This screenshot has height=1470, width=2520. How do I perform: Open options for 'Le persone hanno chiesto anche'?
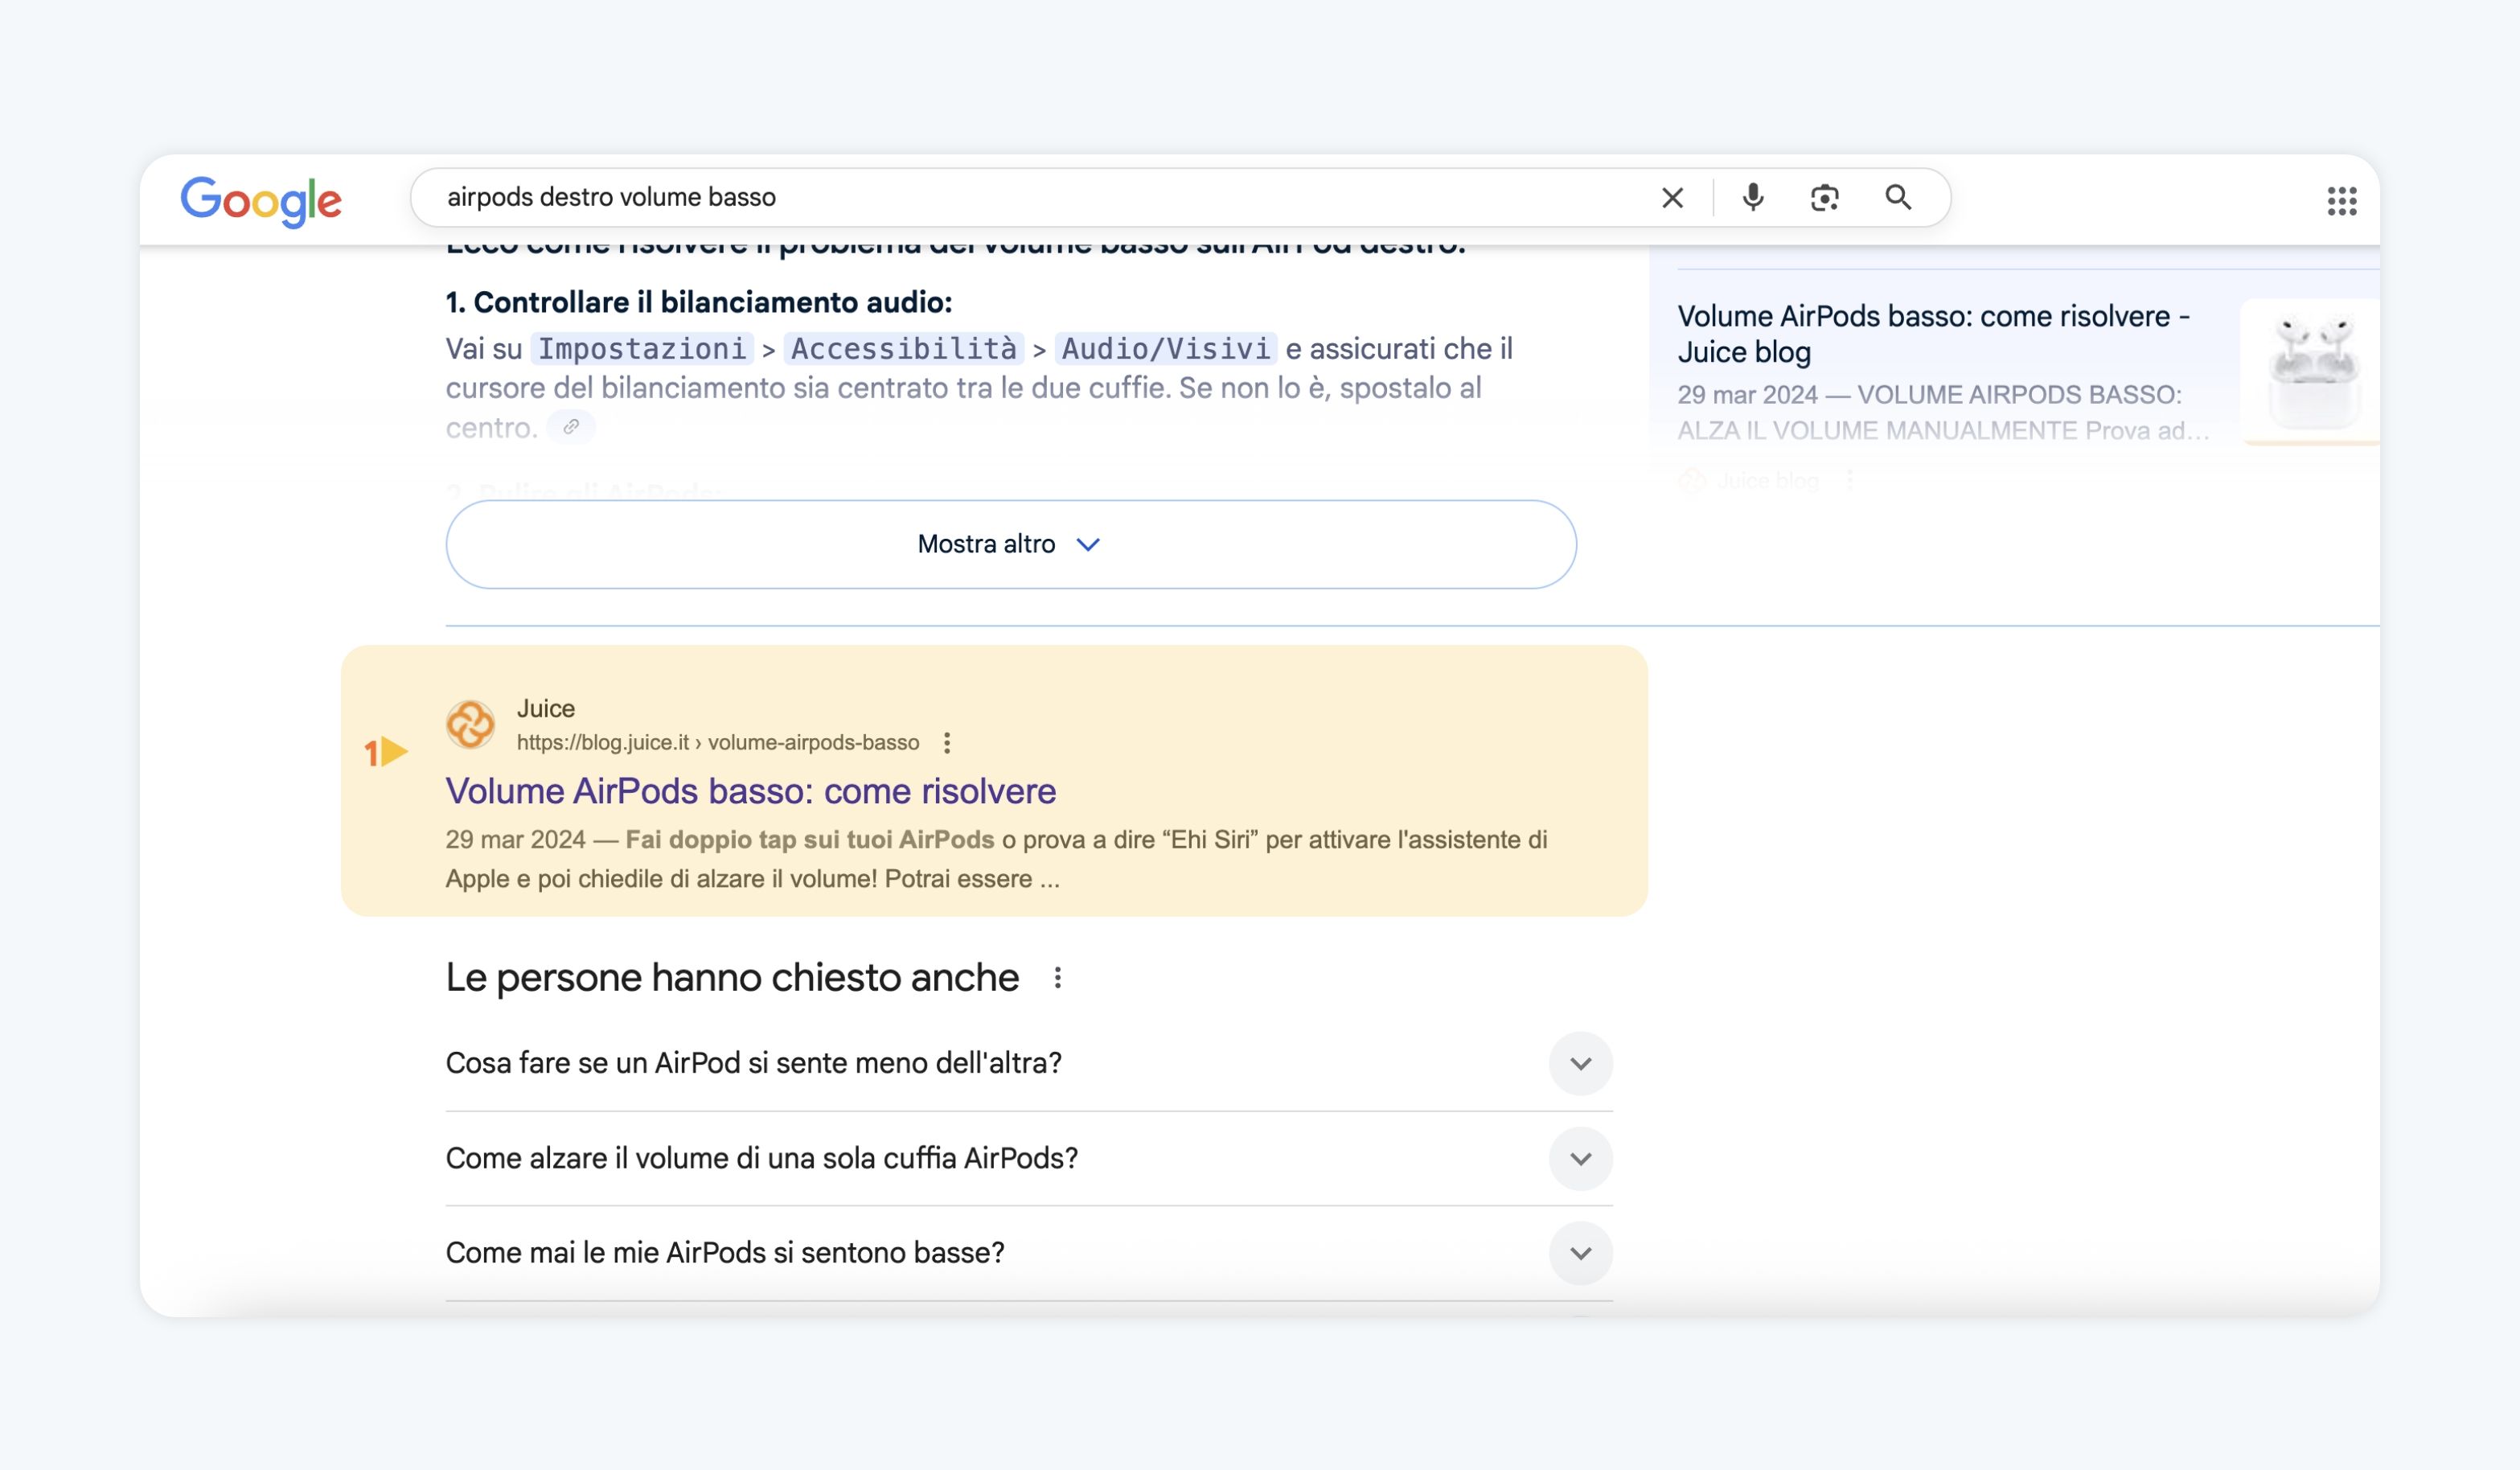tap(1057, 978)
